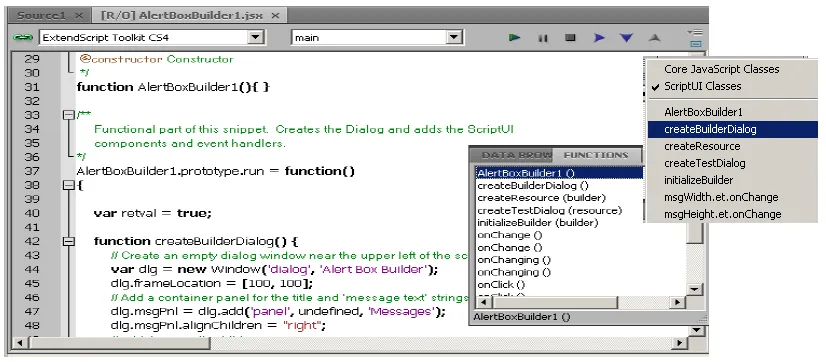The width and height of the screenshot is (826, 362).
Task: Click the Functions panel status text AlertBoxBuilder1 ()
Action: [522, 317]
